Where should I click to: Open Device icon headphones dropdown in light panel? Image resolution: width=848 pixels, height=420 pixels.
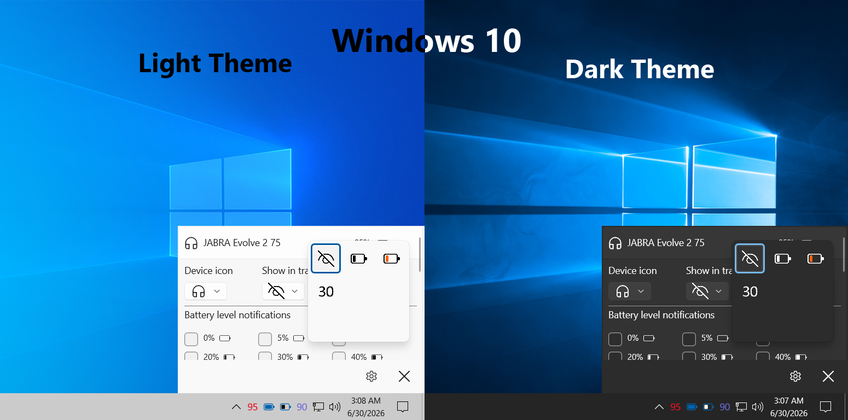(206, 291)
